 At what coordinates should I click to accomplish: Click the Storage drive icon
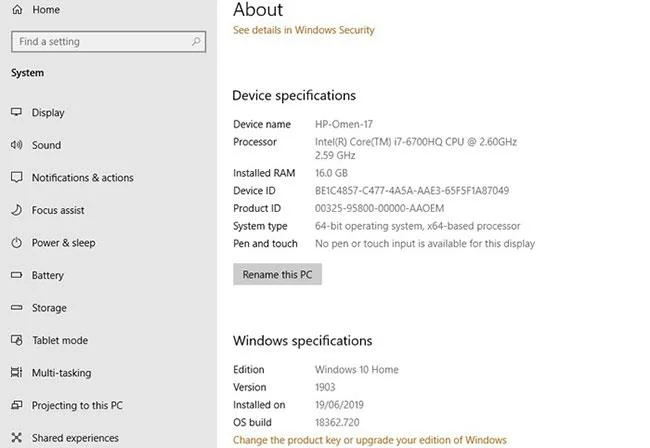[17, 308]
